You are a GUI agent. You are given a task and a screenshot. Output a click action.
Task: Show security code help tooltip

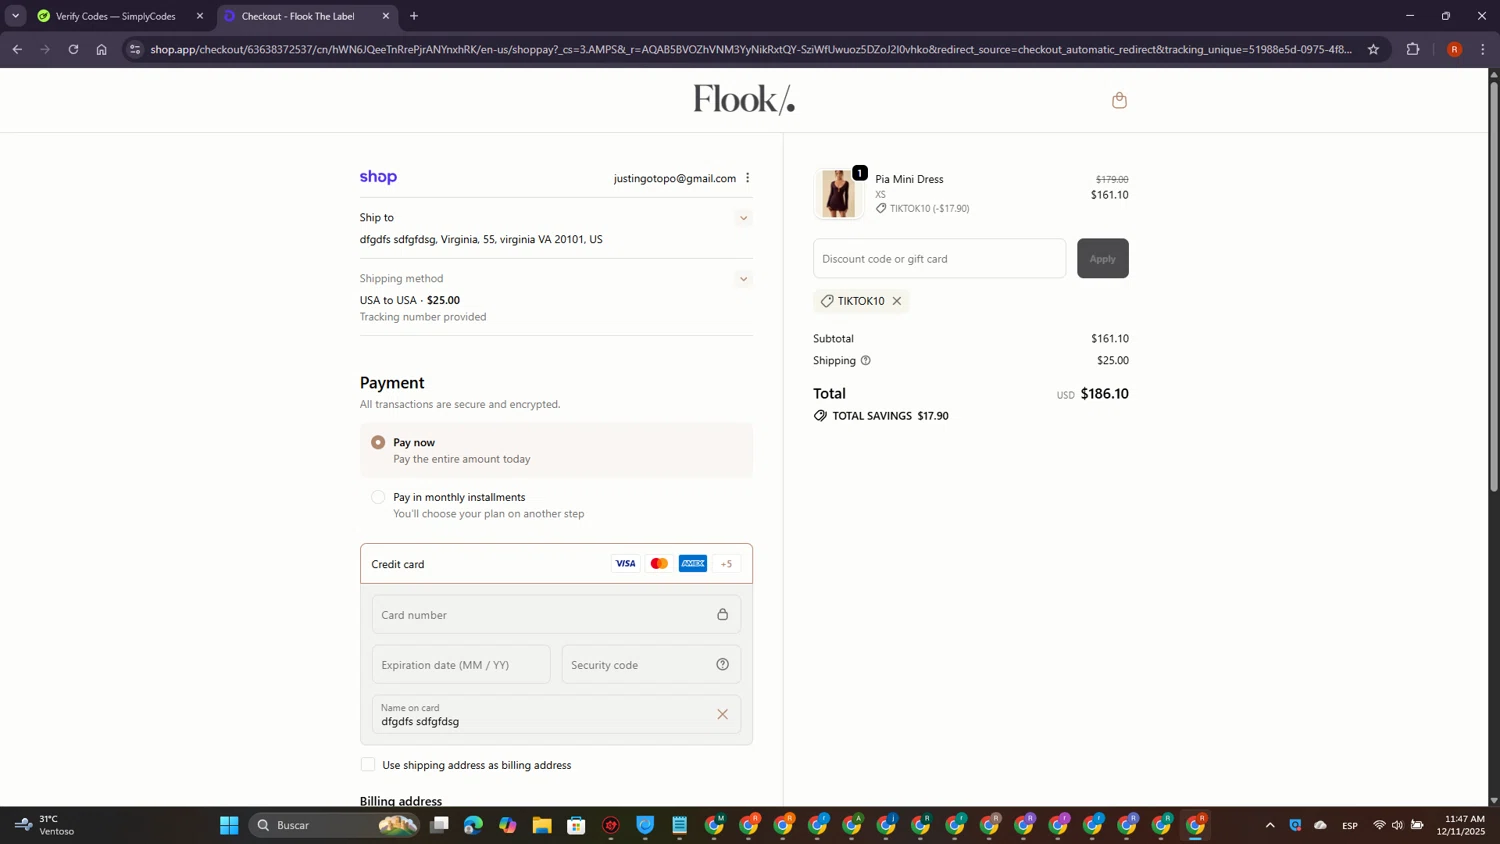(x=722, y=665)
